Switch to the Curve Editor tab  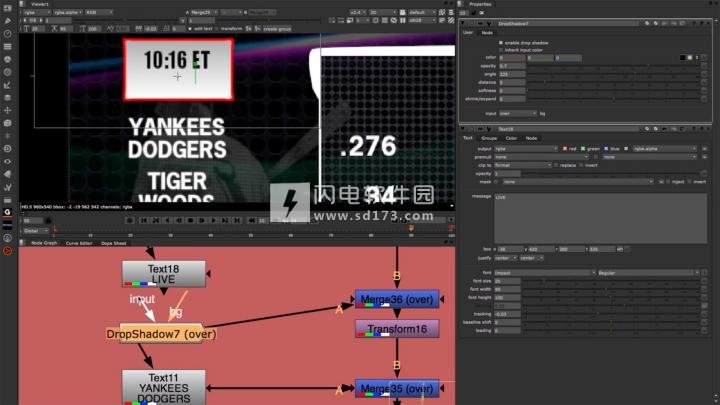tap(79, 243)
